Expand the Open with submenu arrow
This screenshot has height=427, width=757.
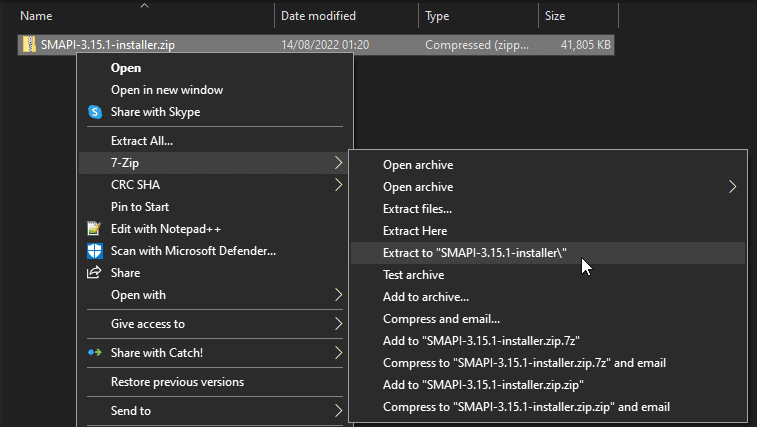coord(337,295)
